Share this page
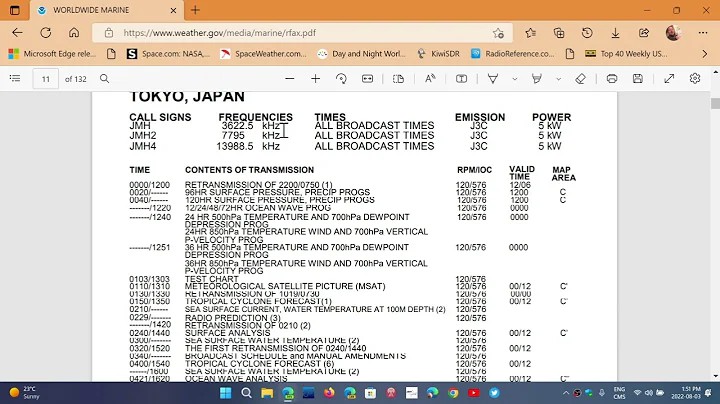Screen dimensions: 720x404 (x=644, y=33)
